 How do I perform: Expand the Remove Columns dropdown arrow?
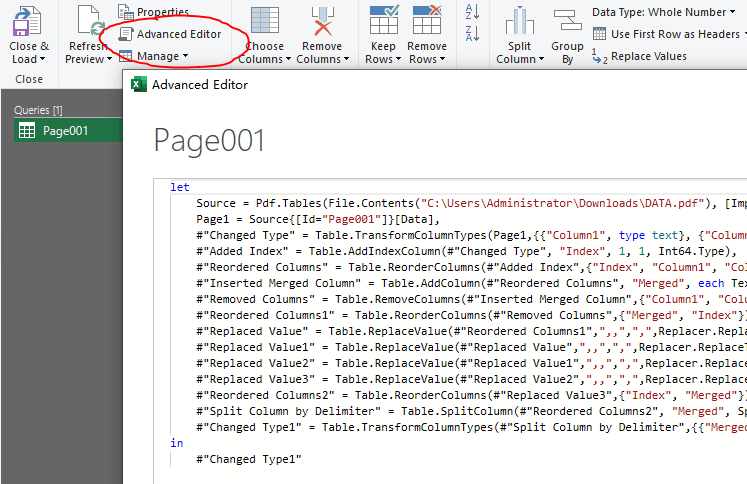coord(346,59)
